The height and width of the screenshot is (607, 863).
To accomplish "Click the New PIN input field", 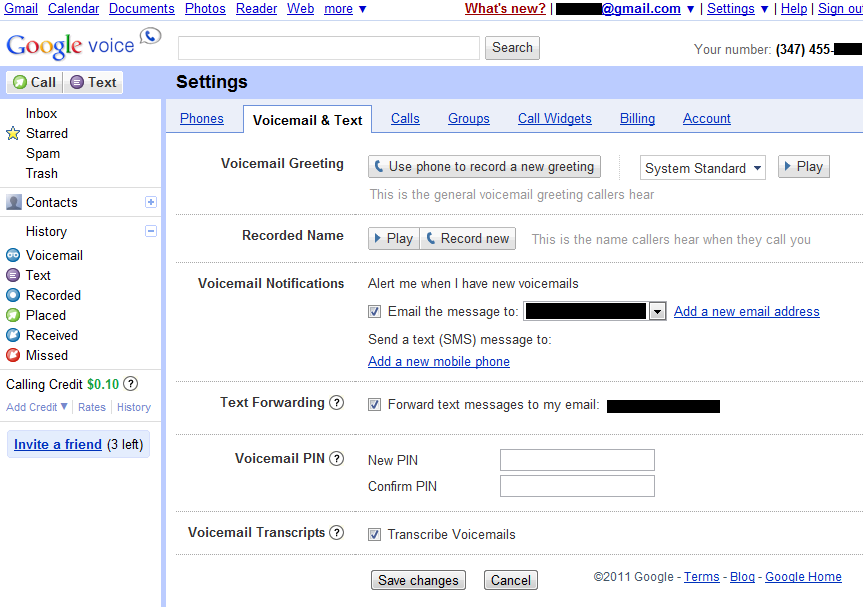I will 577,460.
